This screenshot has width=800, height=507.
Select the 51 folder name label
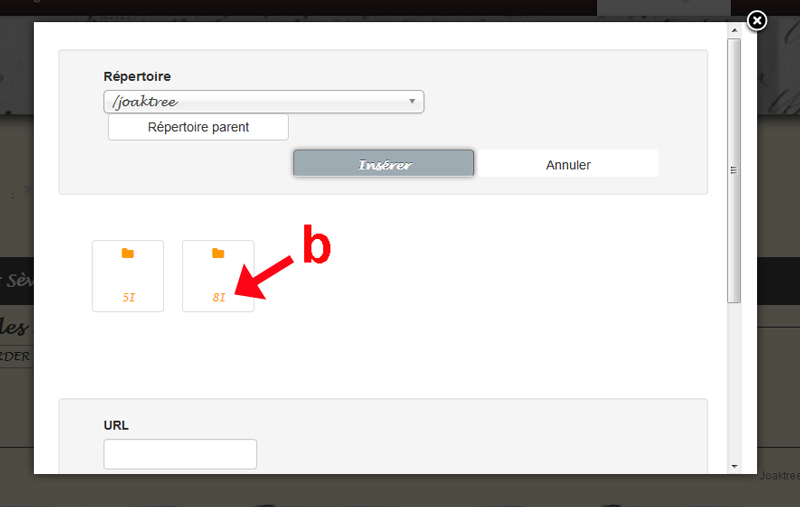[129, 297]
